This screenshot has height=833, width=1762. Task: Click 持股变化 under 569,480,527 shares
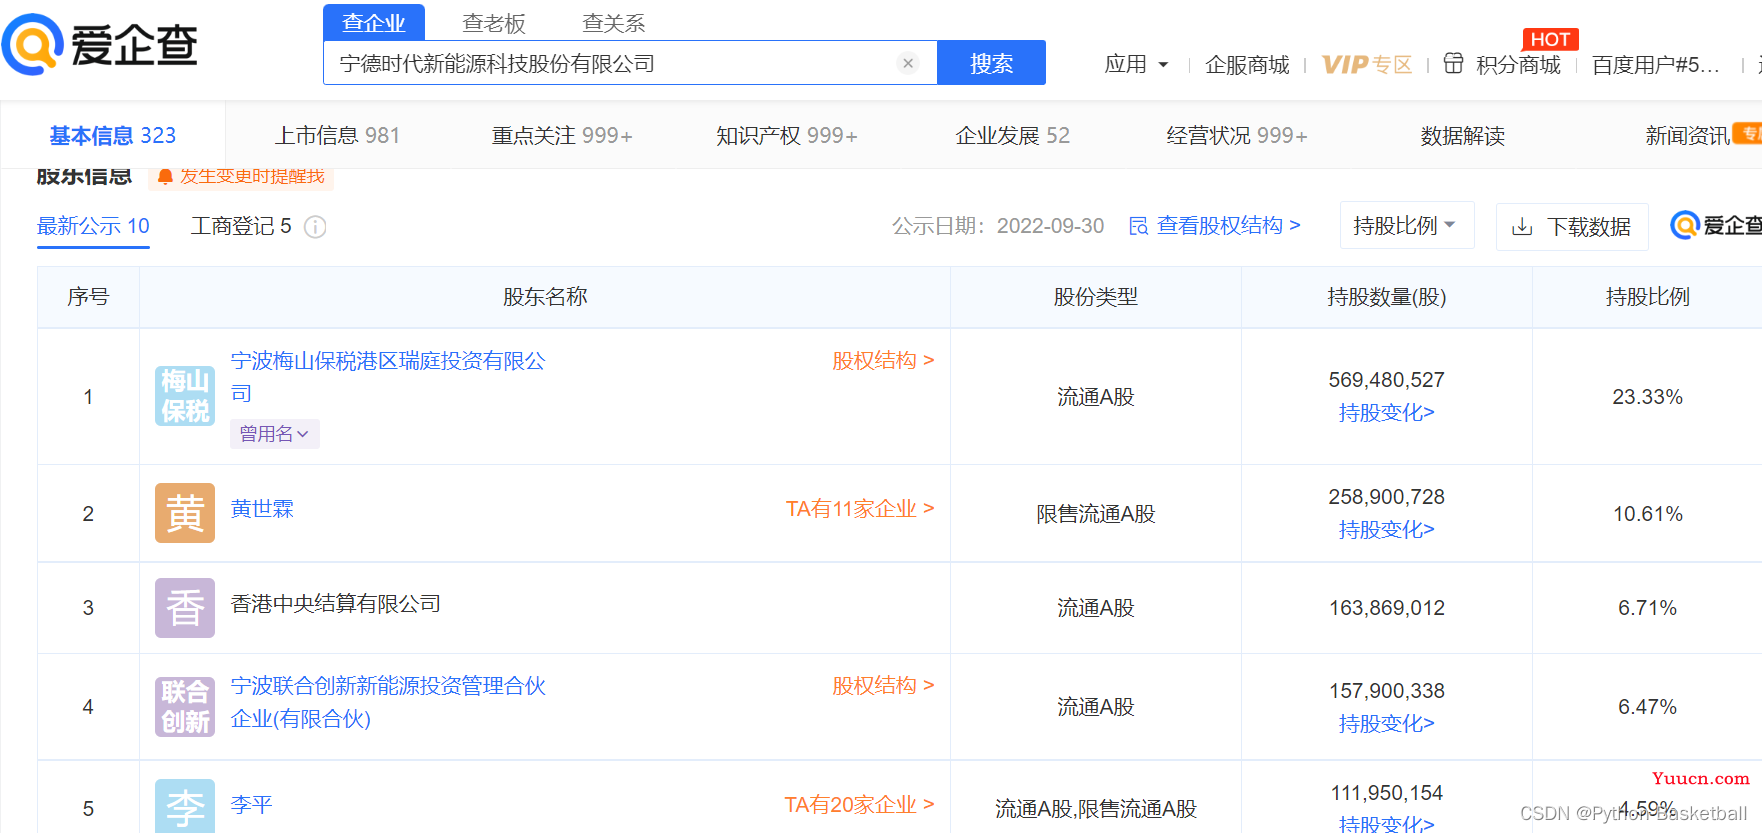pyautogui.click(x=1386, y=412)
